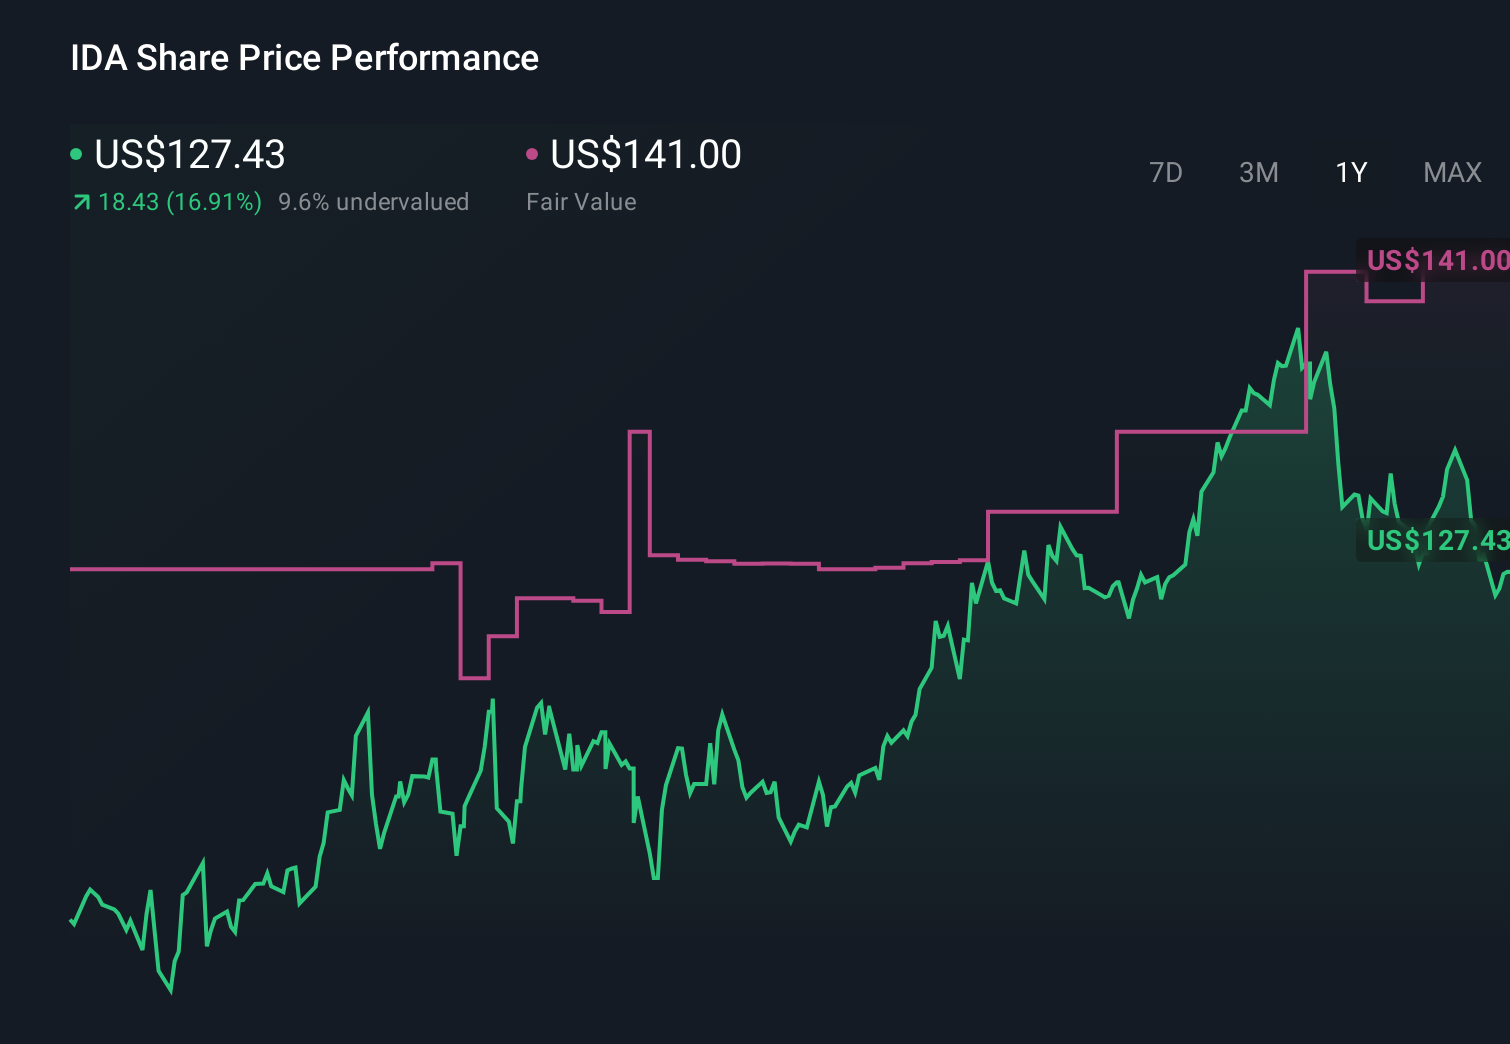Click the IDA Share Price Performance title
The width and height of the screenshot is (1510, 1044).
coord(303,57)
